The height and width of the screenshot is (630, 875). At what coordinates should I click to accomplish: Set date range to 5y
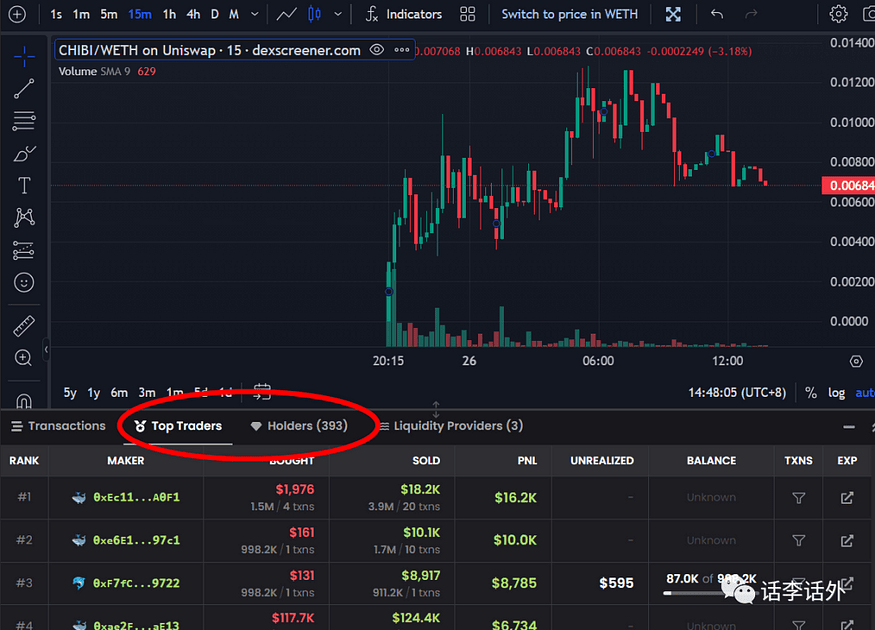coord(70,393)
